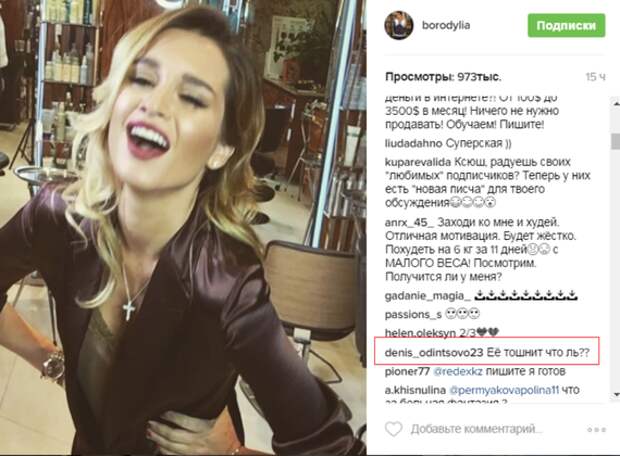Open pioner77 commenter profile

407,371
